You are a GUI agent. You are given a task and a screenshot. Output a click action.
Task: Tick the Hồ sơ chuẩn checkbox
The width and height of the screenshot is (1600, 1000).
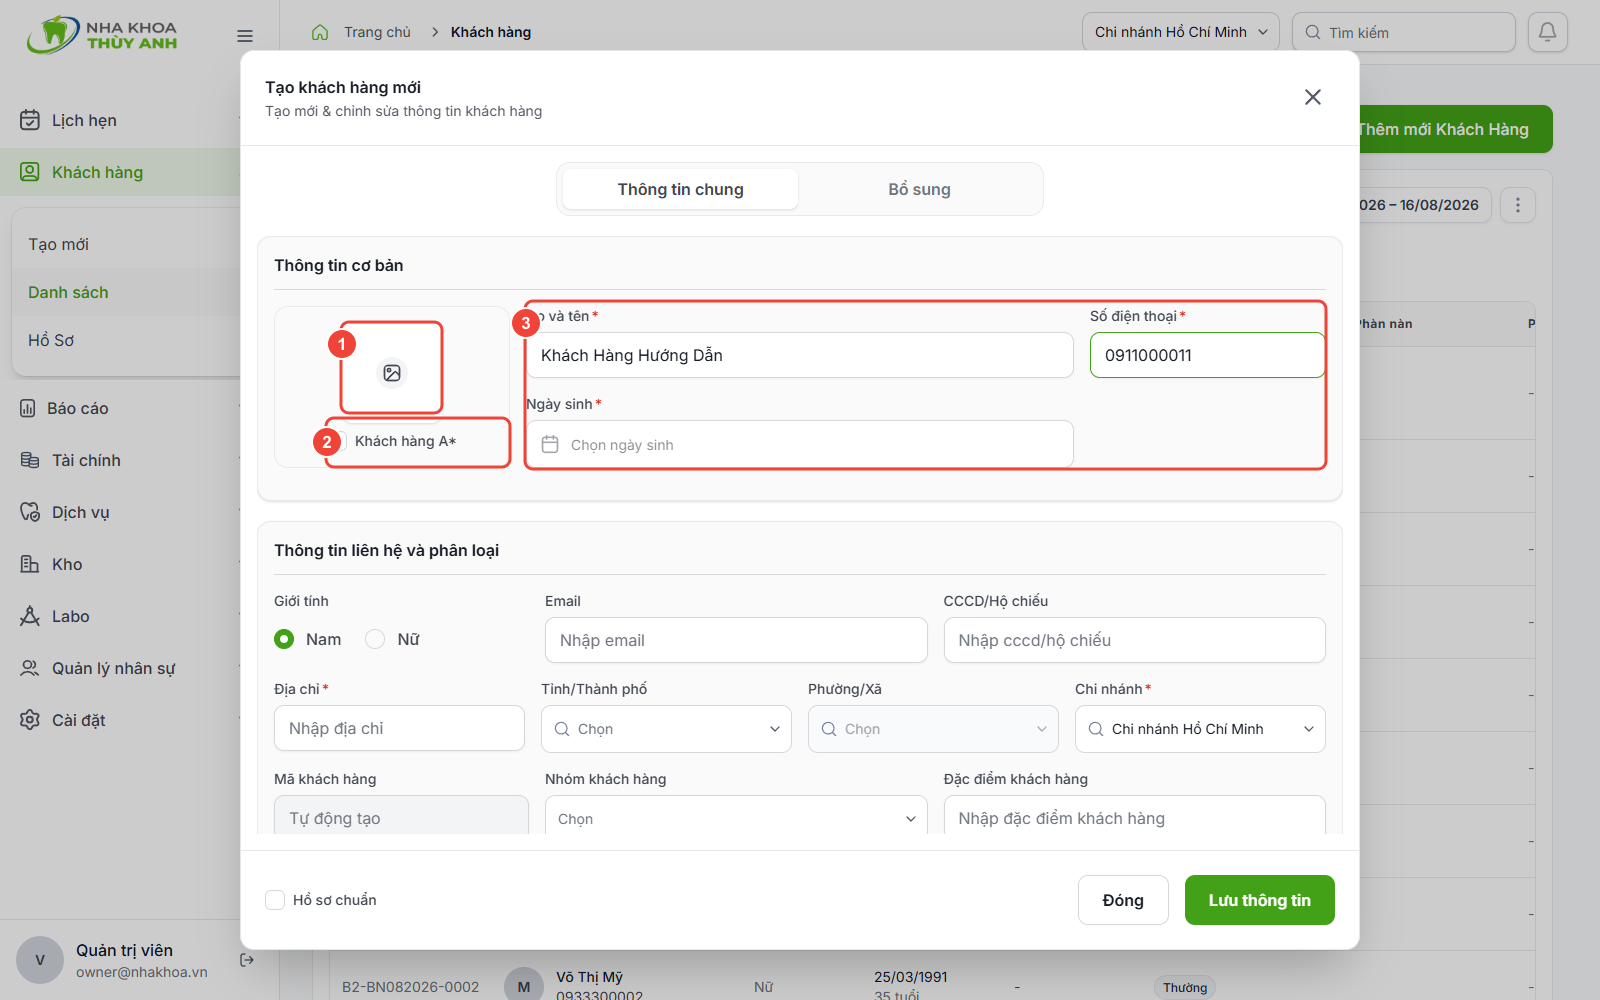[275, 900]
